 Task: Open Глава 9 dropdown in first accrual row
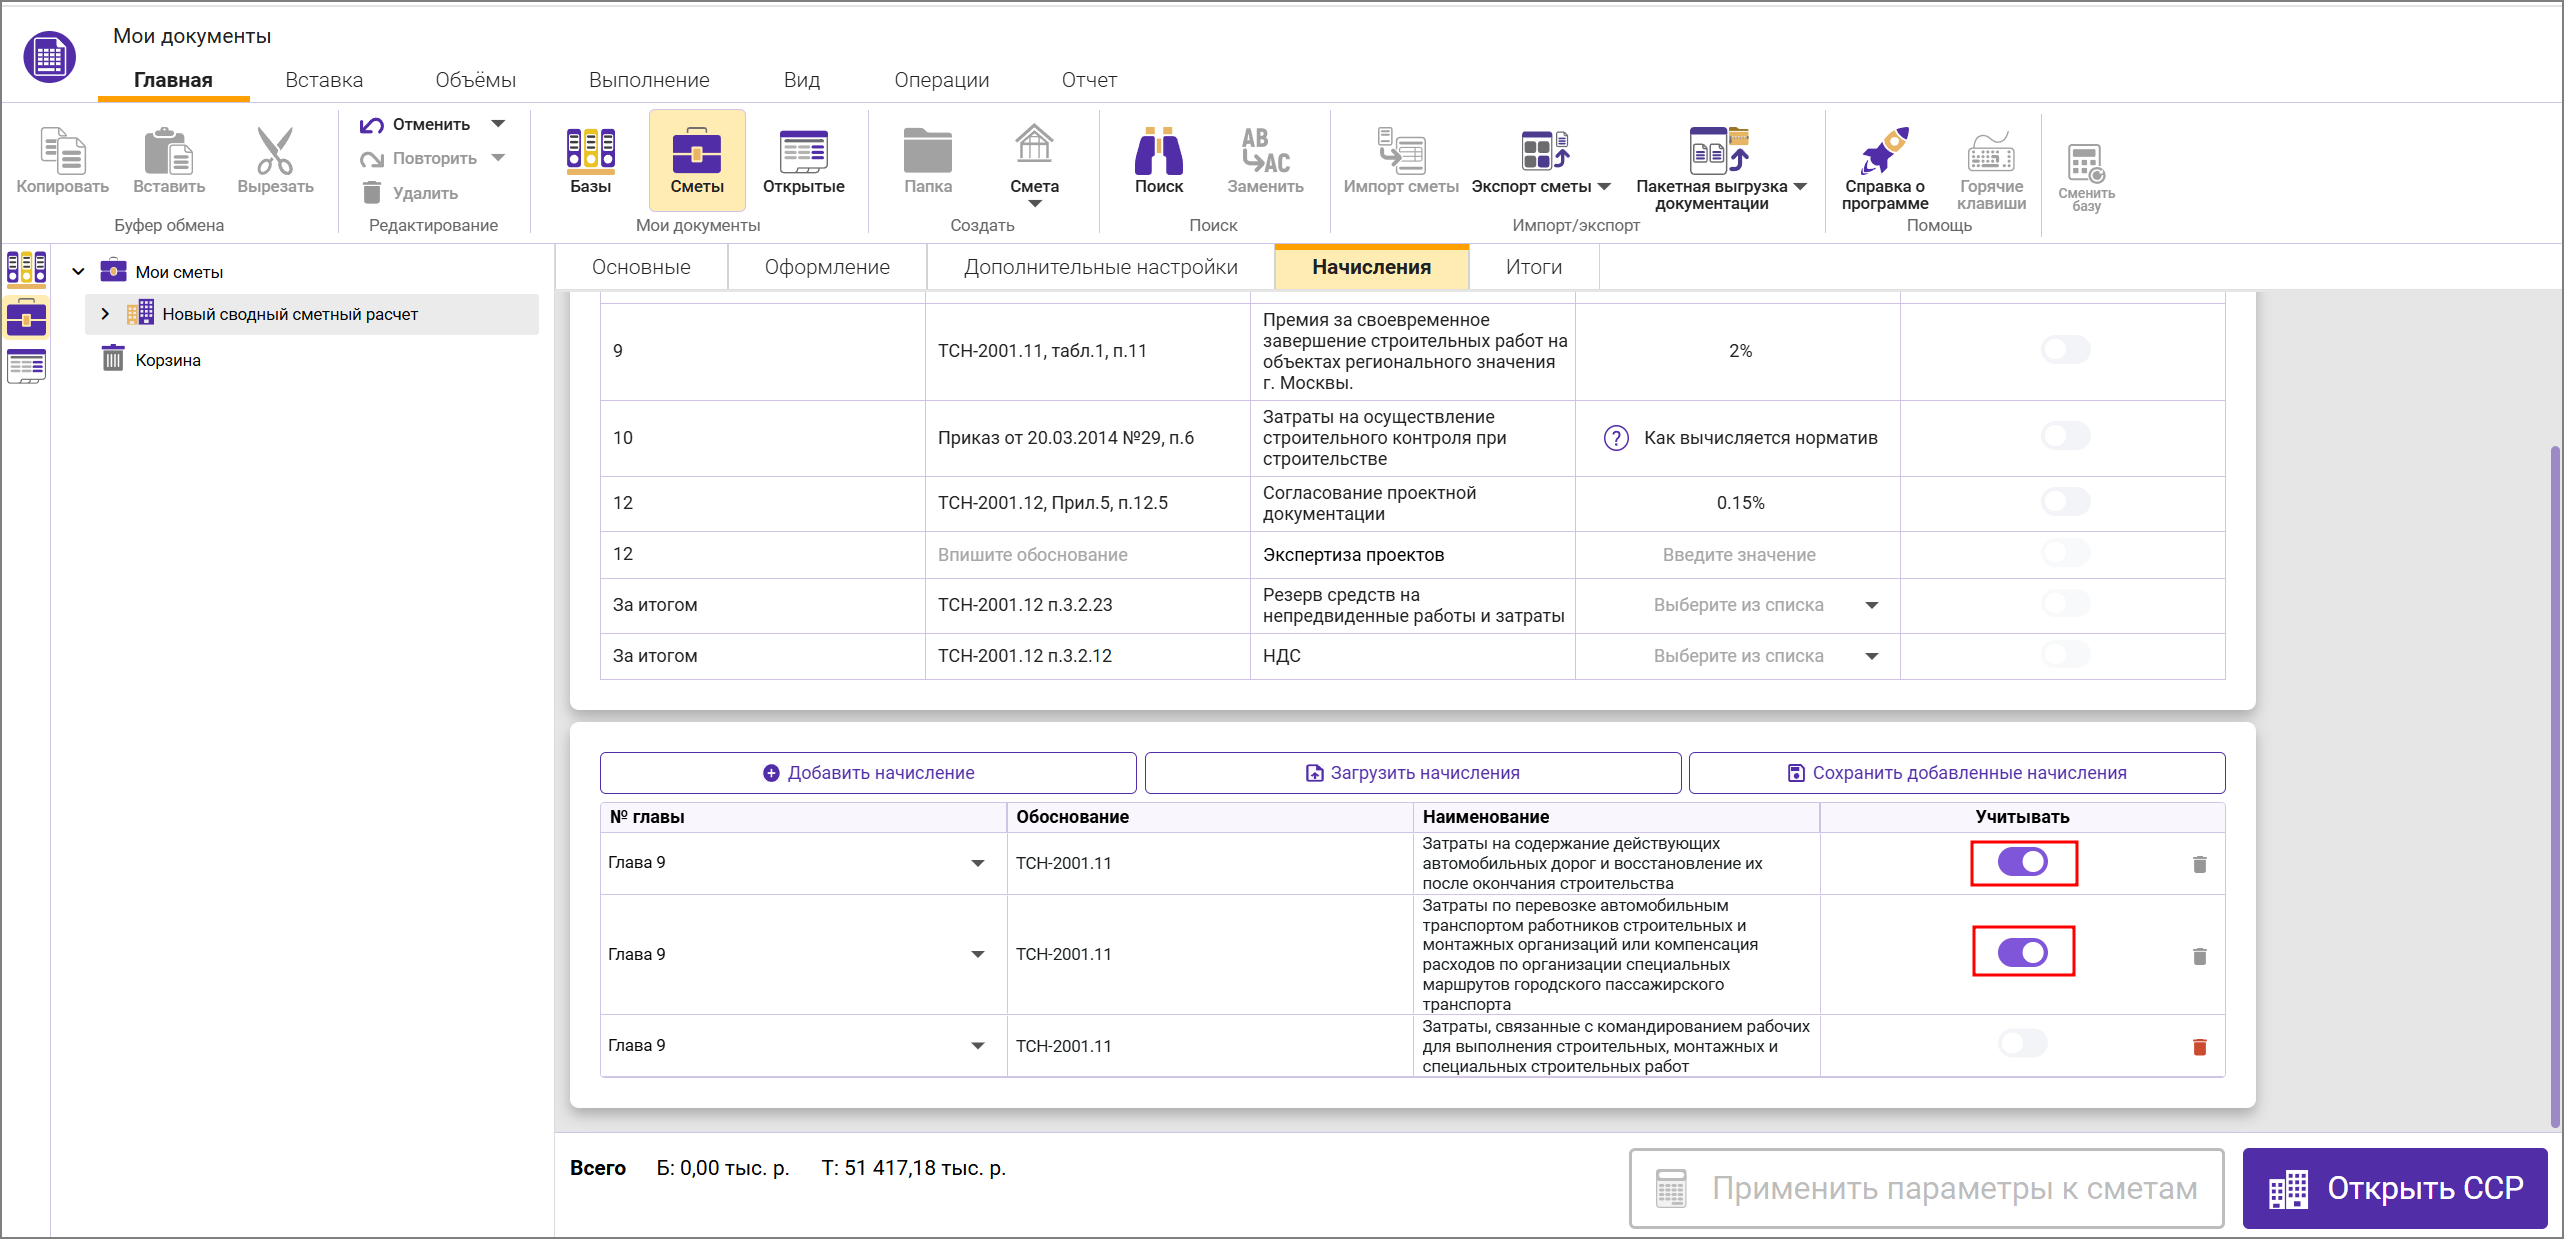click(x=977, y=863)
